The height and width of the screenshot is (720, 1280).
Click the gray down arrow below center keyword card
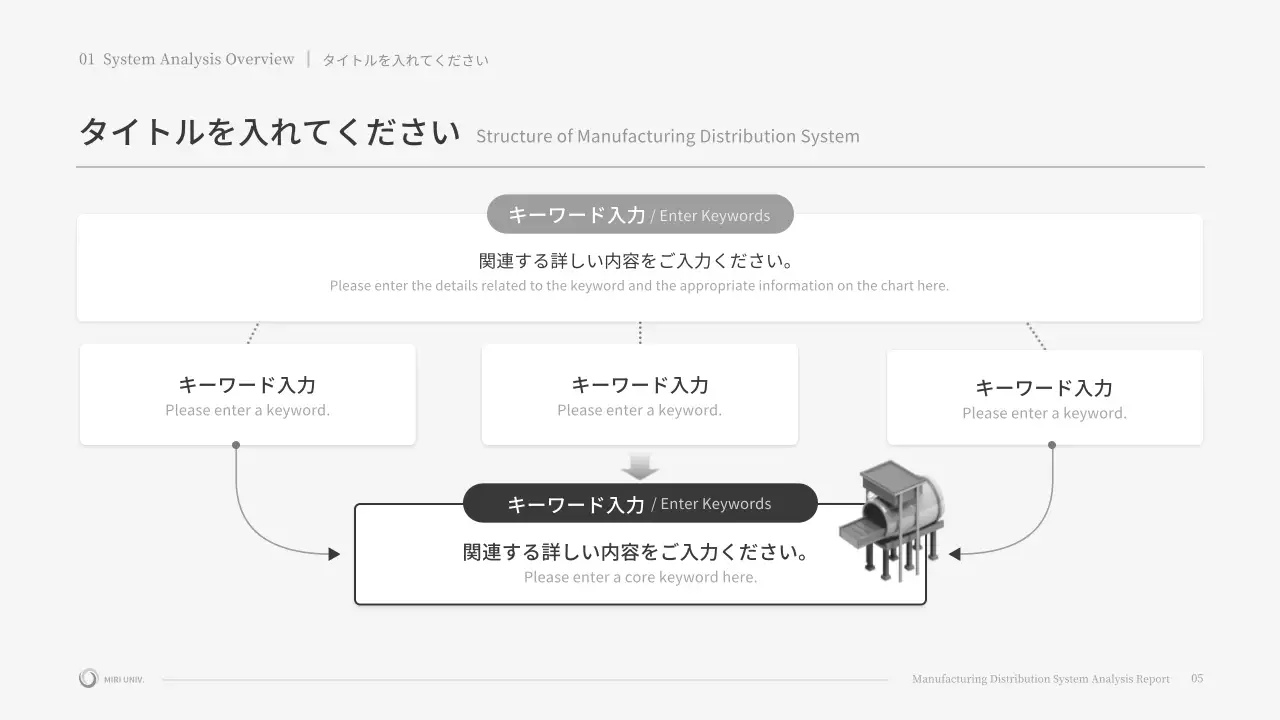[640, 466]
